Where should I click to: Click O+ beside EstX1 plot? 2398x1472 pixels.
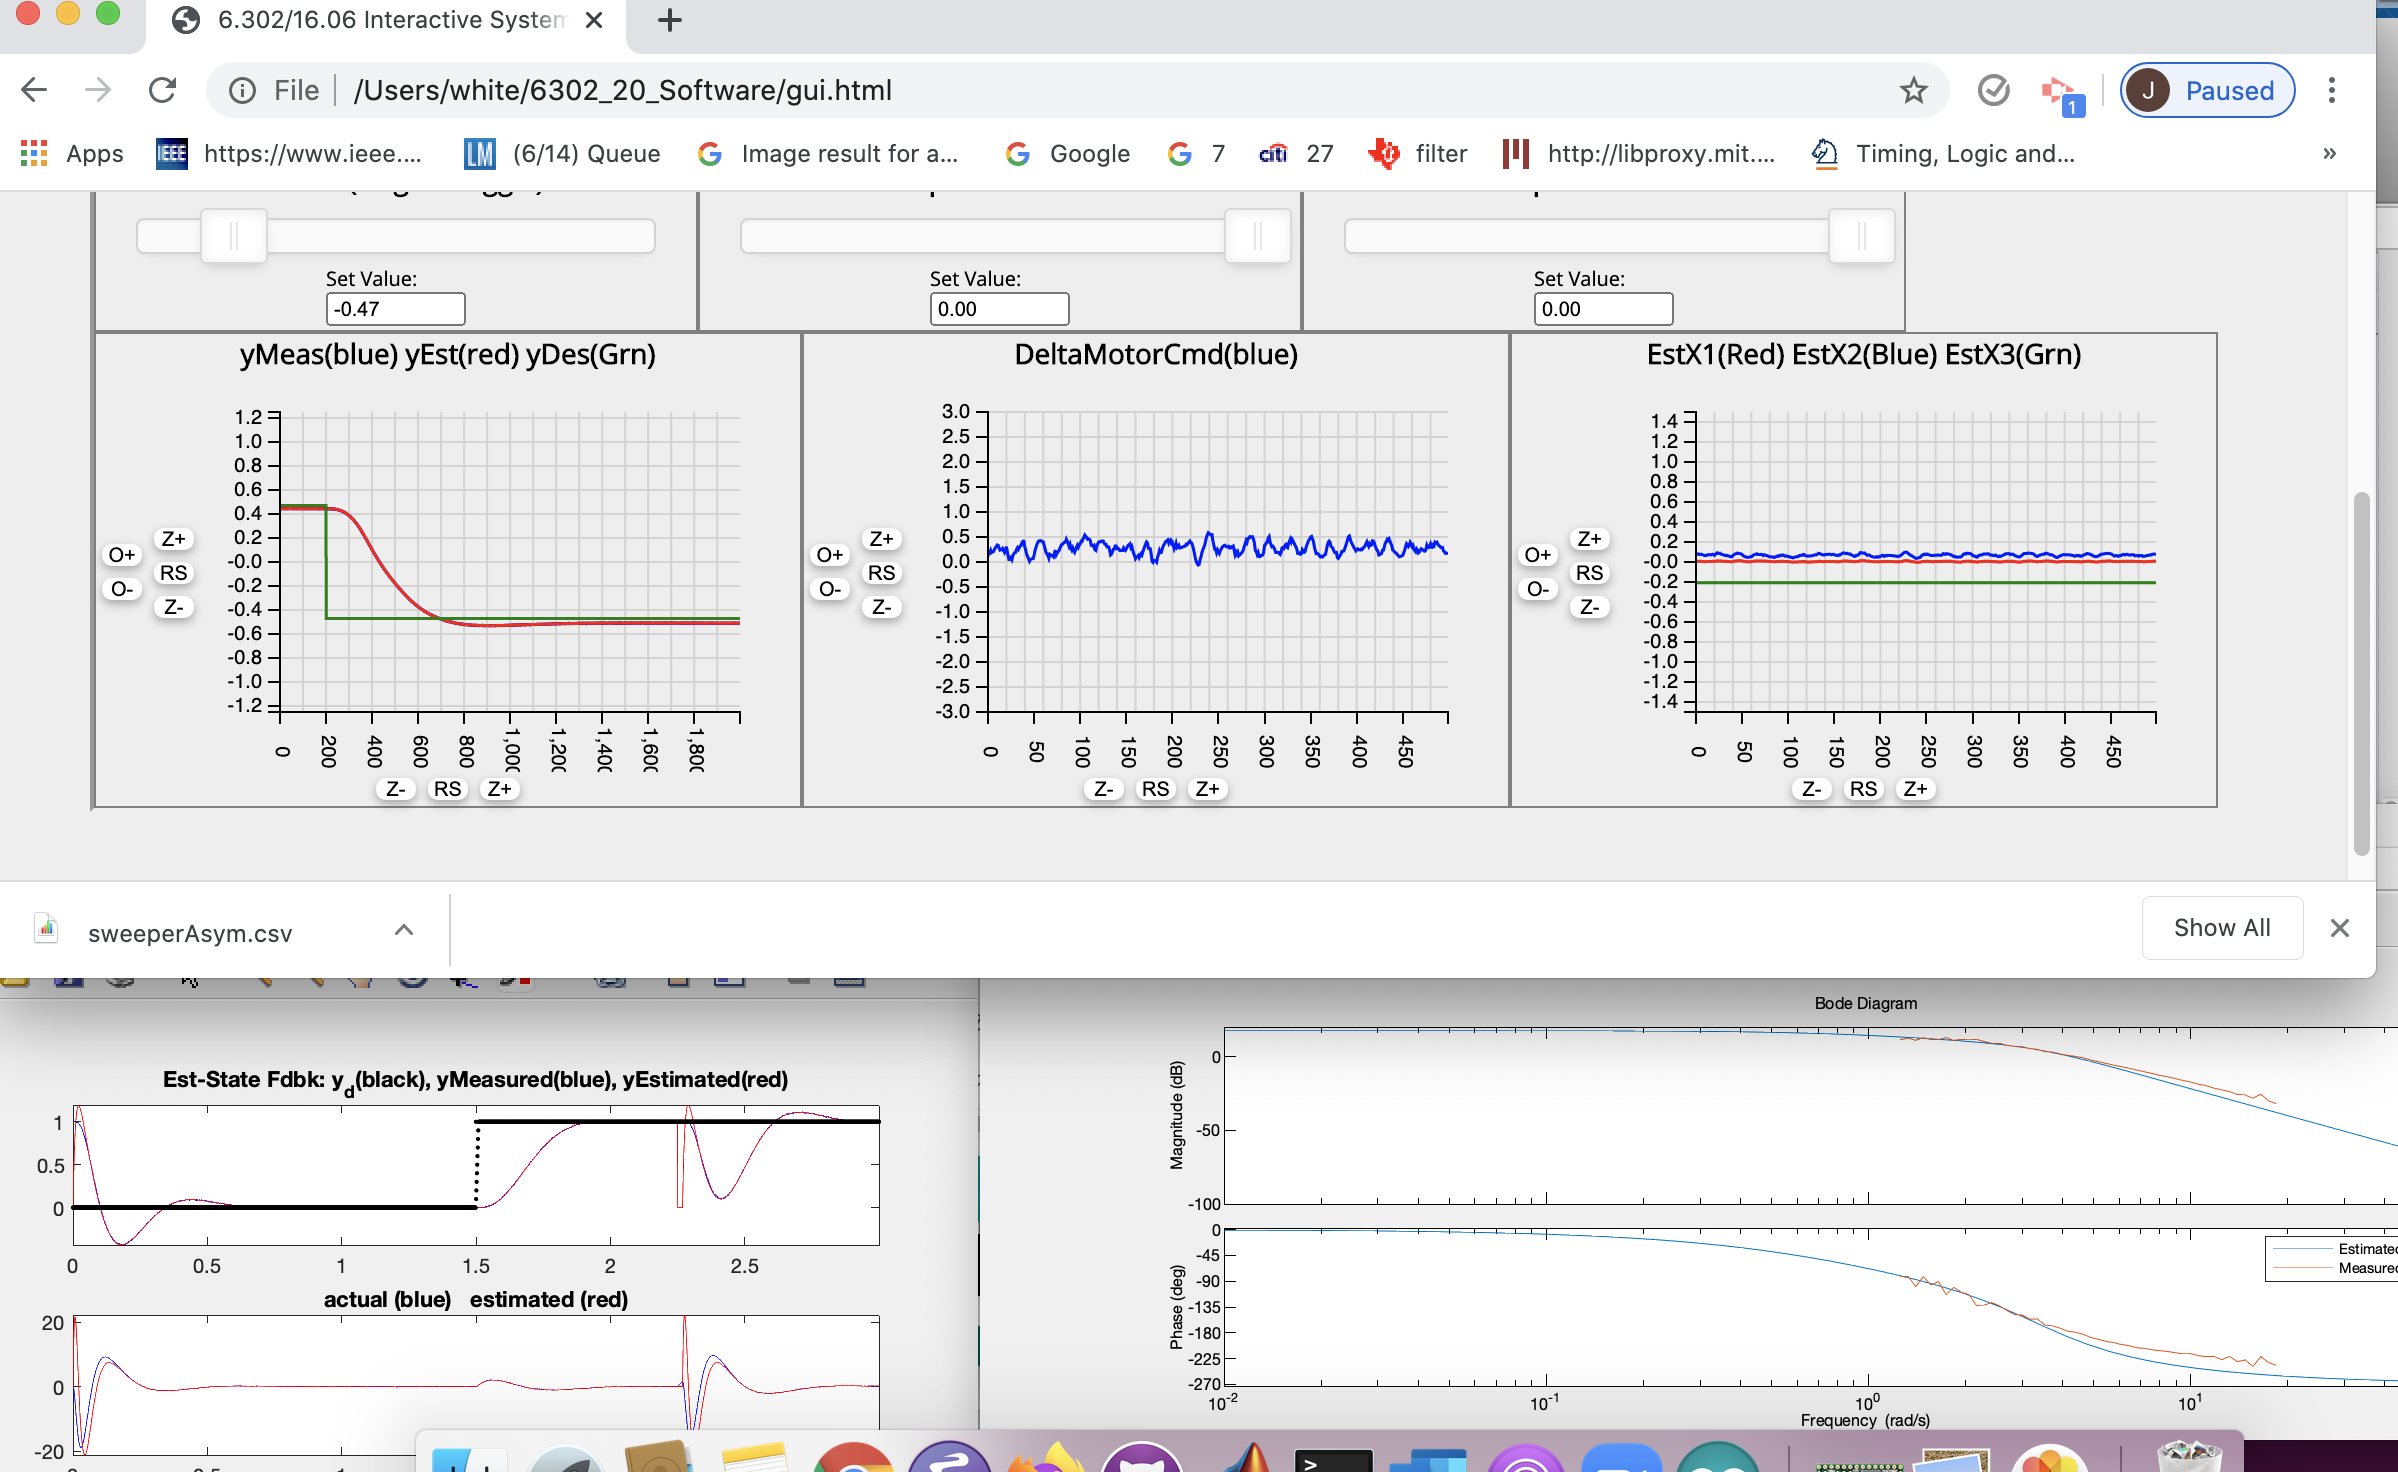[1538, 555]
